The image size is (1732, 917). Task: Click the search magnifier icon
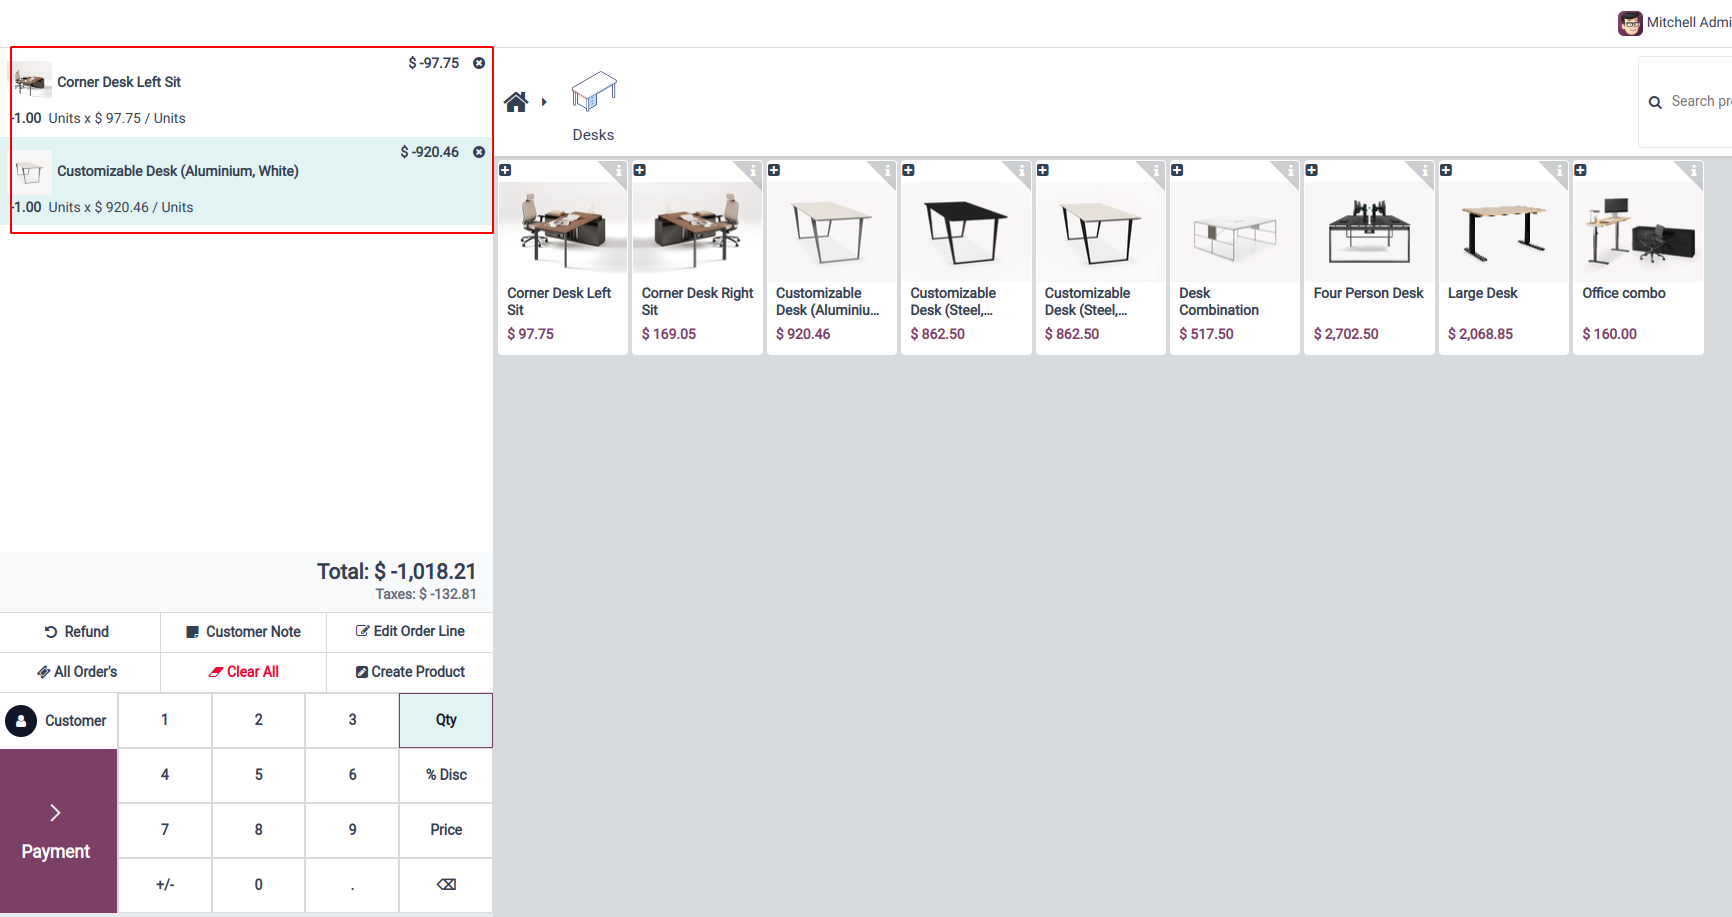coord(1655,102)
